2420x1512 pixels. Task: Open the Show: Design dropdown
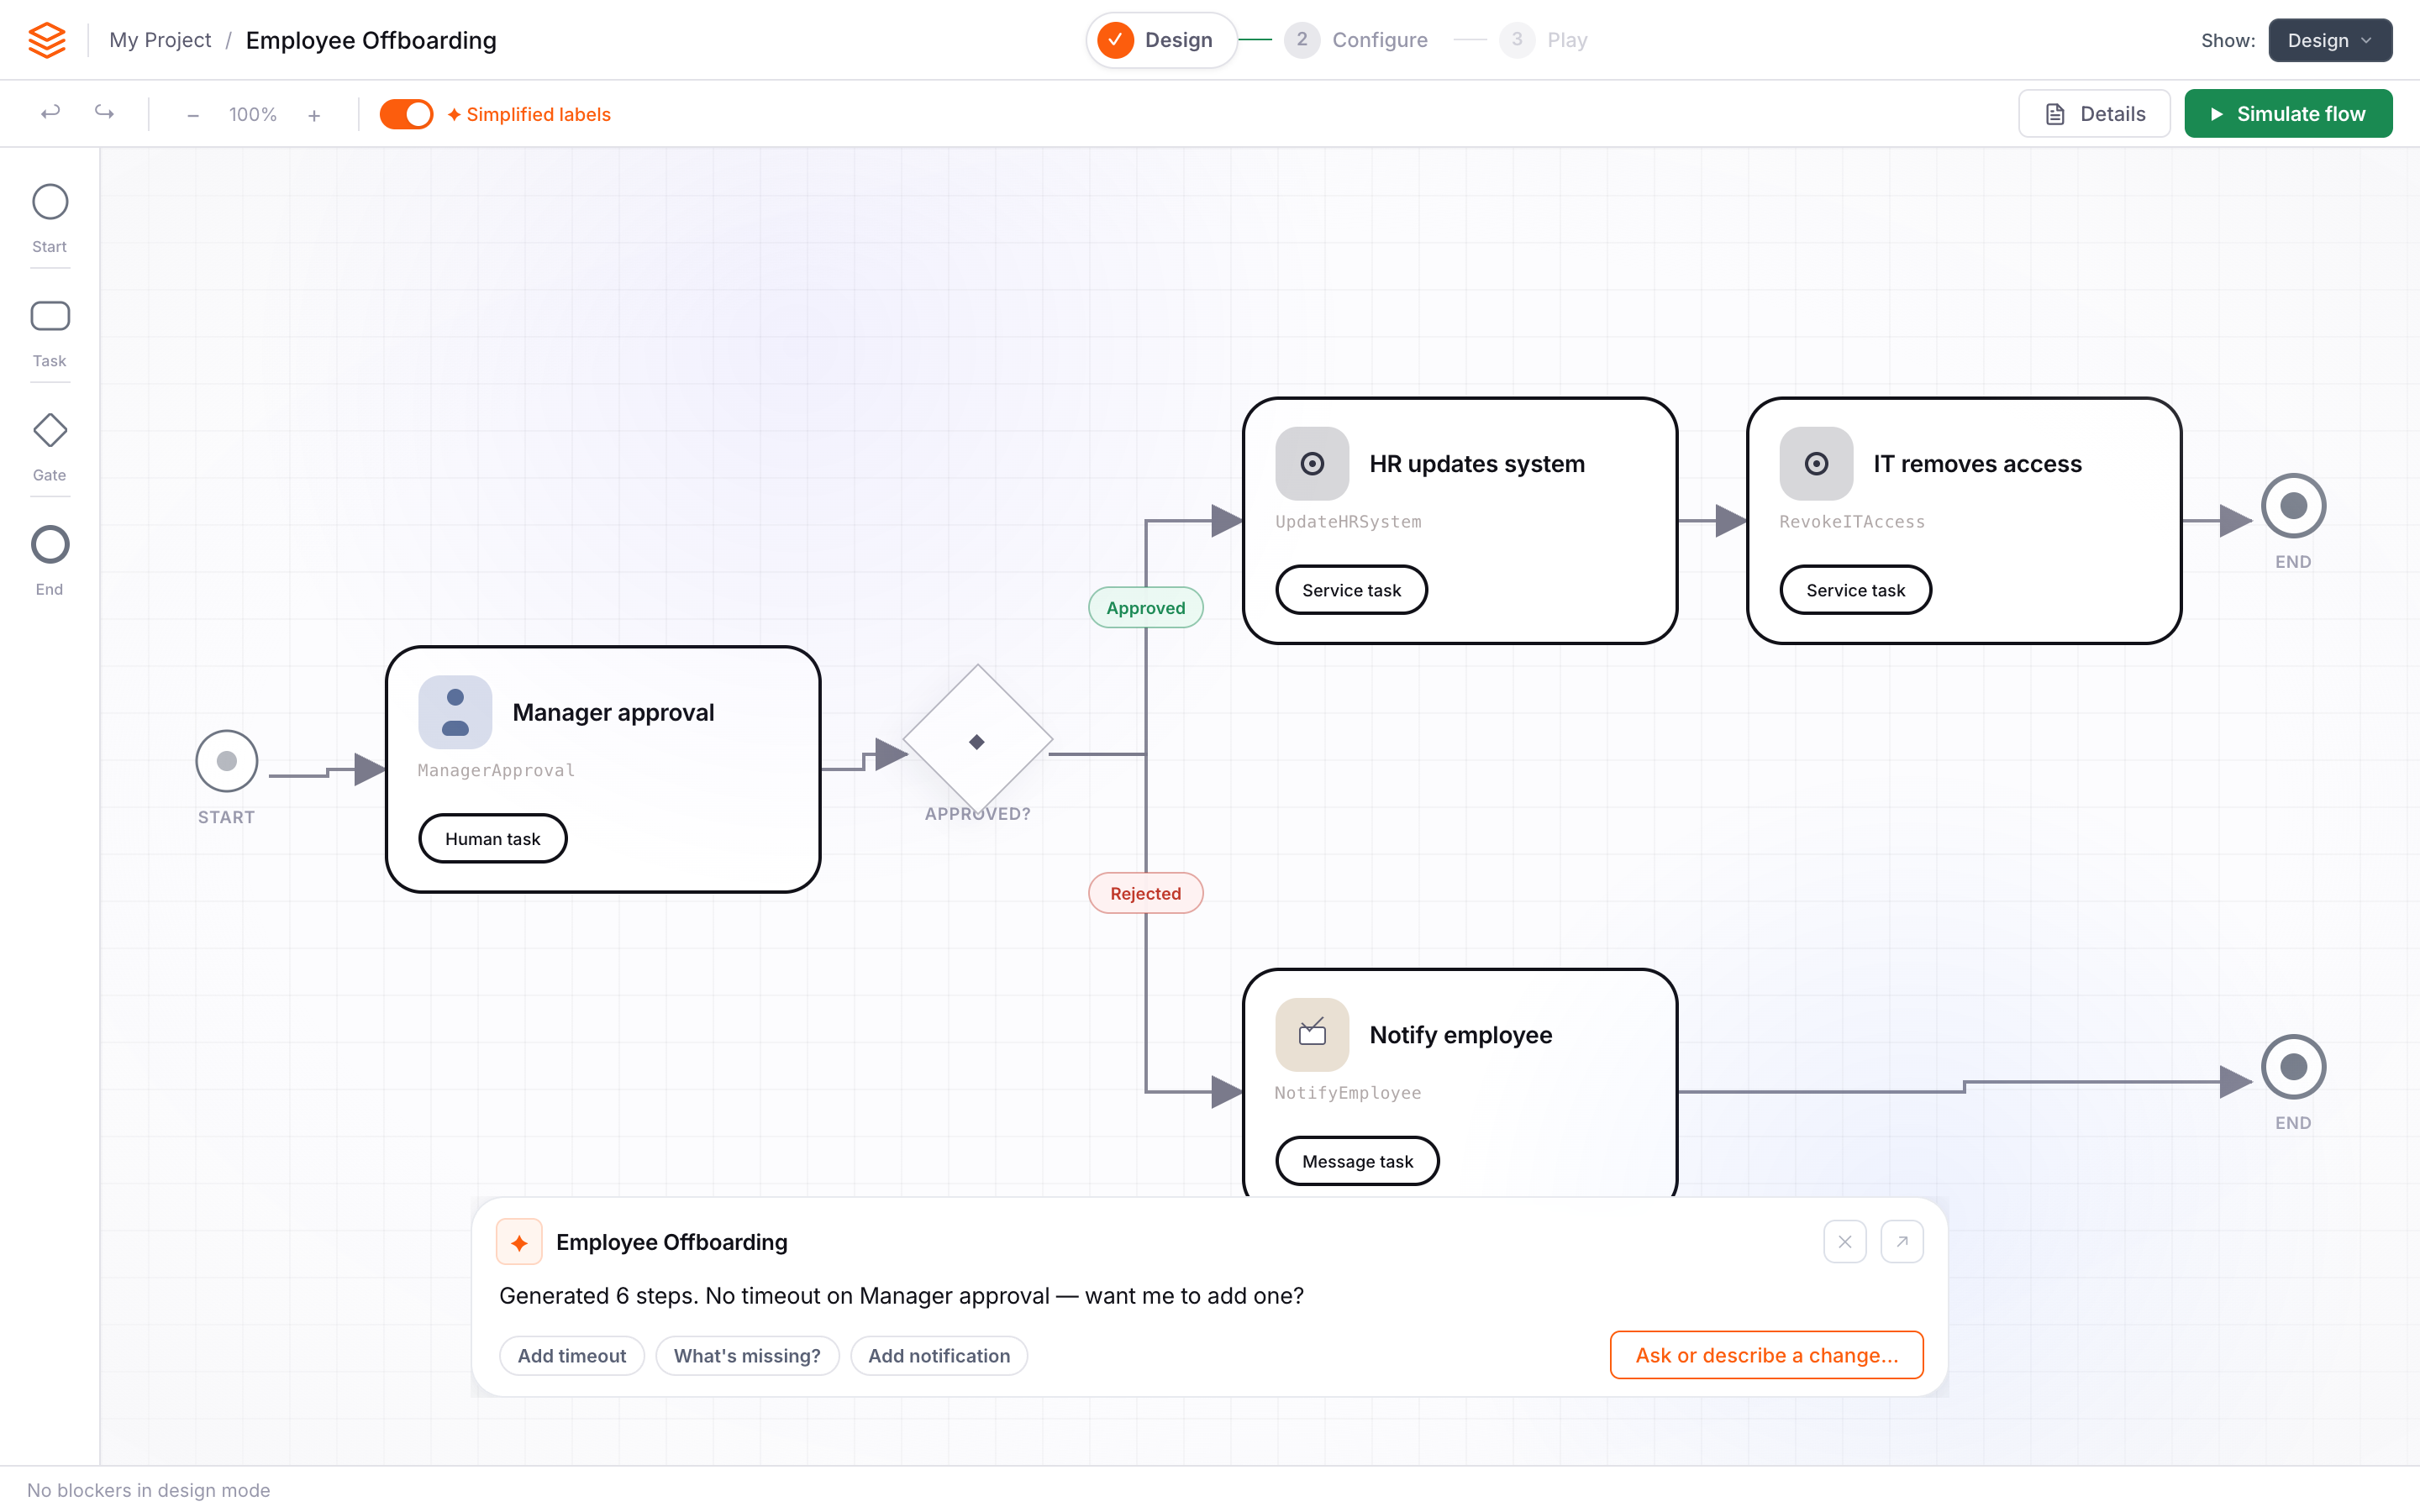2329,40
